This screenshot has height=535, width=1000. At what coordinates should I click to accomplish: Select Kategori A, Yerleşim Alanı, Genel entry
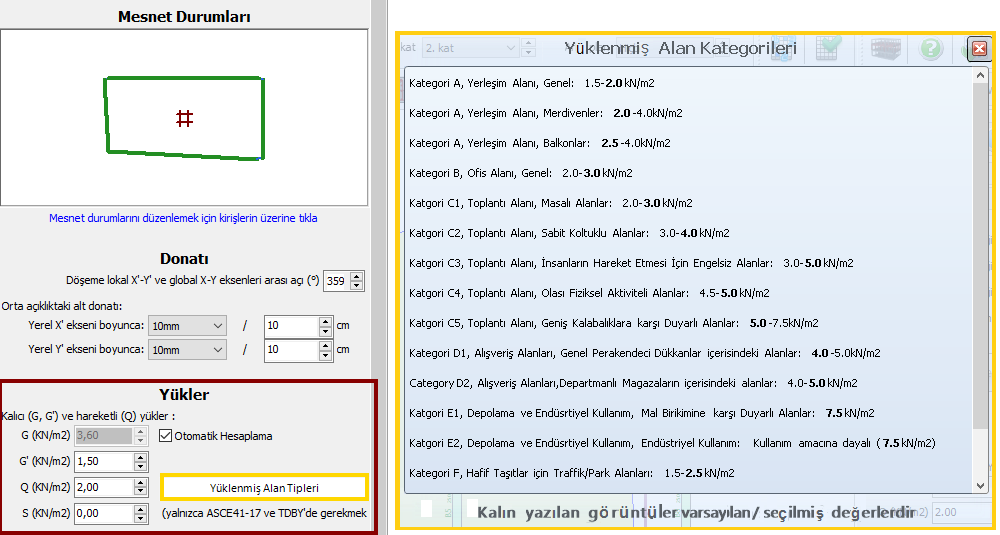(x=531, y=83)
